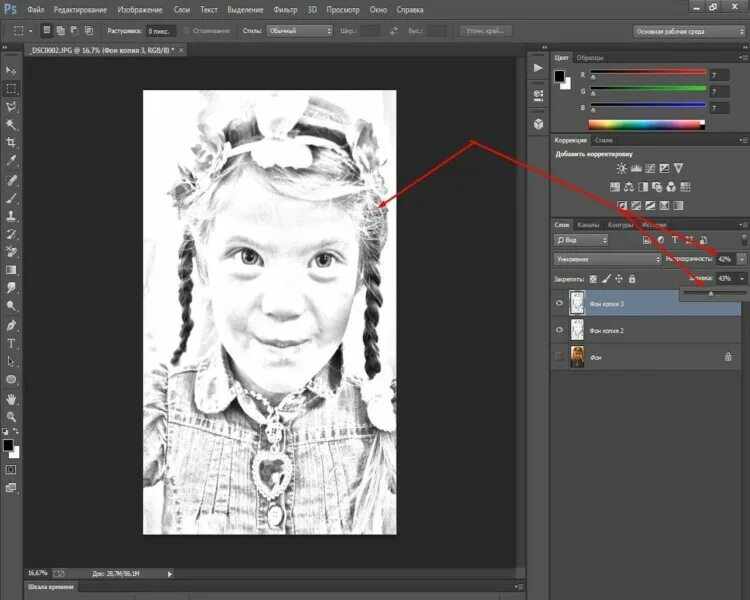Select the Move tool
The height and width of the screenshot is (600, 750).
tap(11, 70)
